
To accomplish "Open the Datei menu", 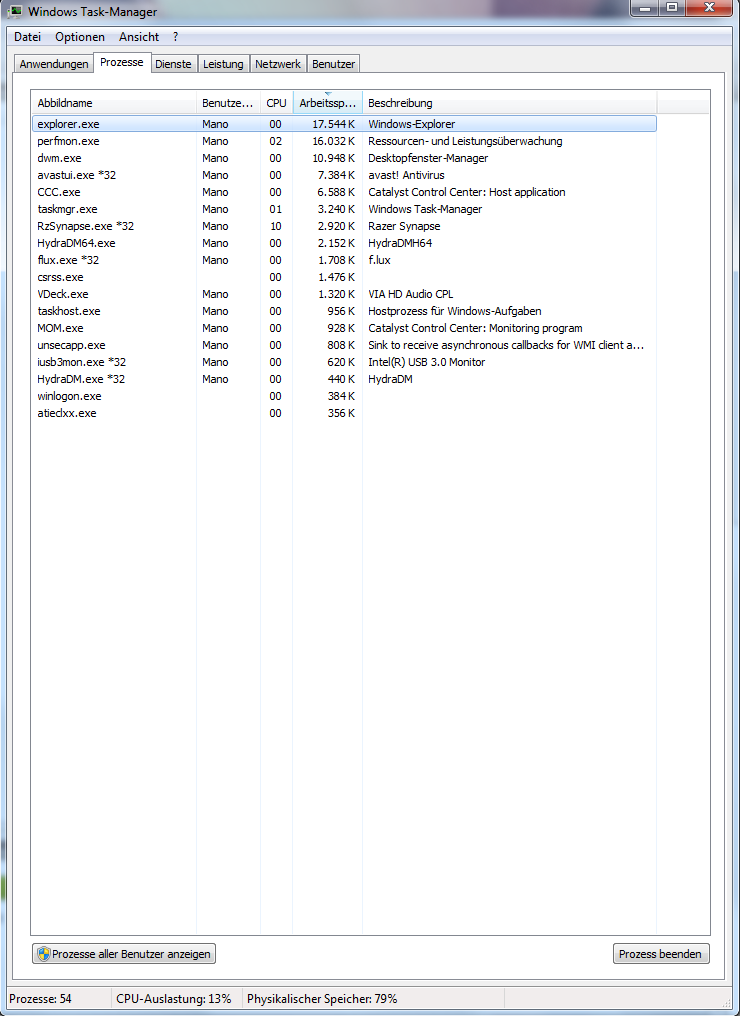I will click(x=27, y=37).
